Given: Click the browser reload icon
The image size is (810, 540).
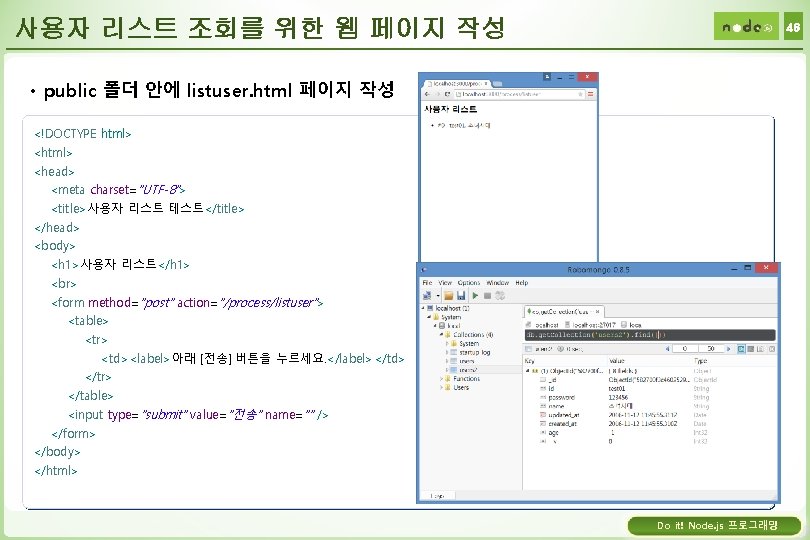Looking at the screenshot, I should tap(447, 94).
